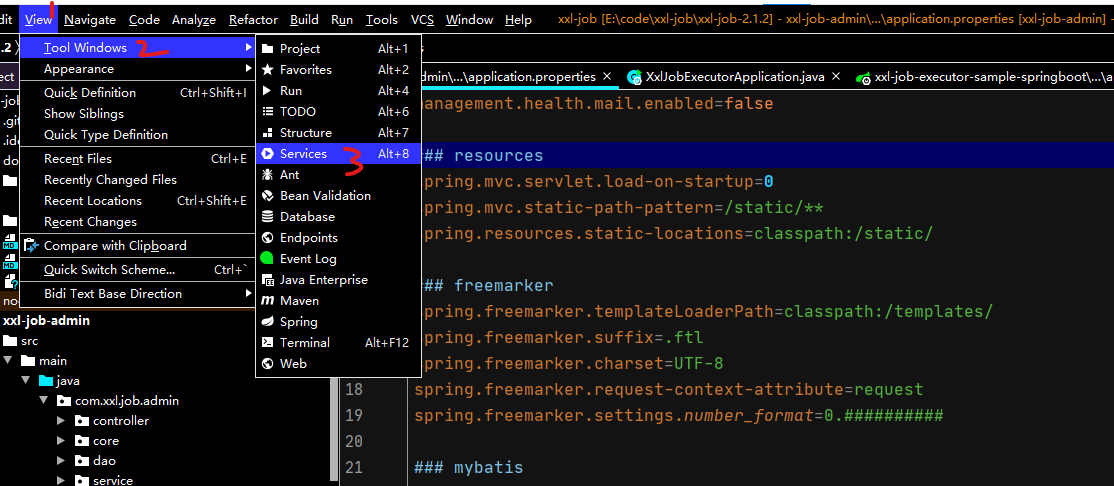
Task: Select Quick Type Definition entry
Action: (x=137, y=134)
